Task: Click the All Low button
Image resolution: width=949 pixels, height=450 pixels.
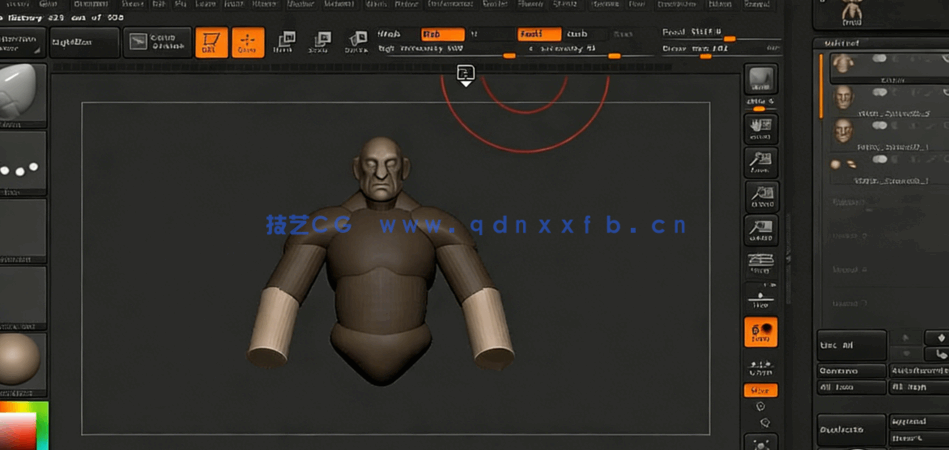Action: click(x=852, y=387)
